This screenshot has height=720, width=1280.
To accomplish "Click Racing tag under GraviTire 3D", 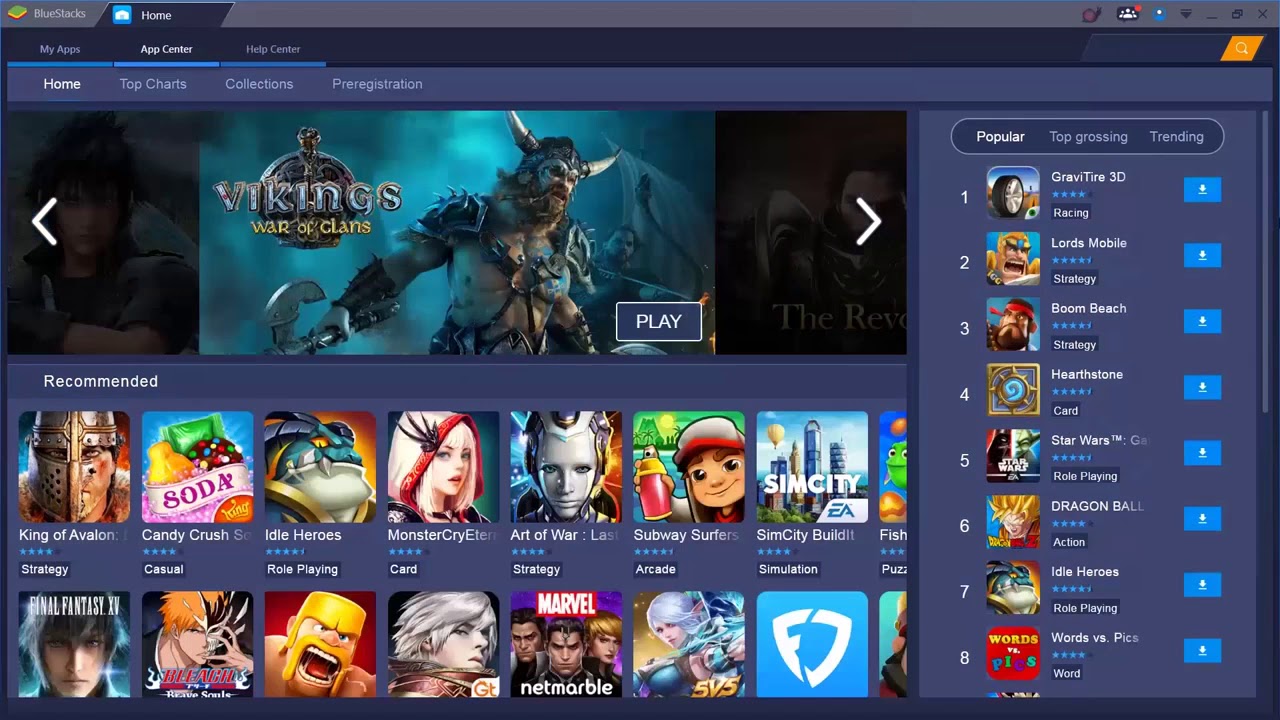I will (x=1071, y=213).
